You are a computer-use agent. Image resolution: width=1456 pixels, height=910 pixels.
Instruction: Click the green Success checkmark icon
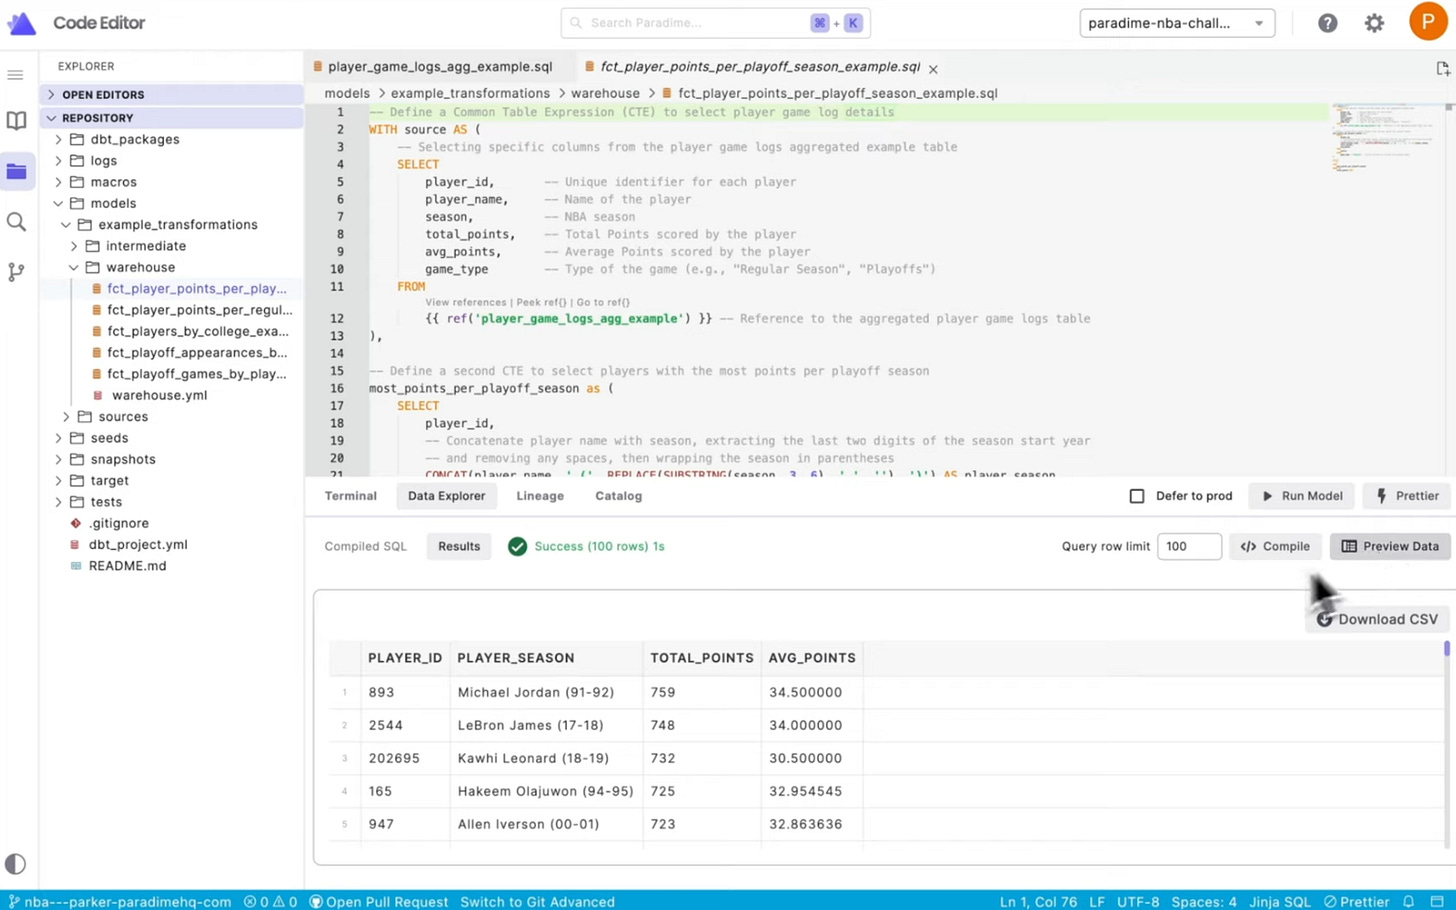click(517, 546)
